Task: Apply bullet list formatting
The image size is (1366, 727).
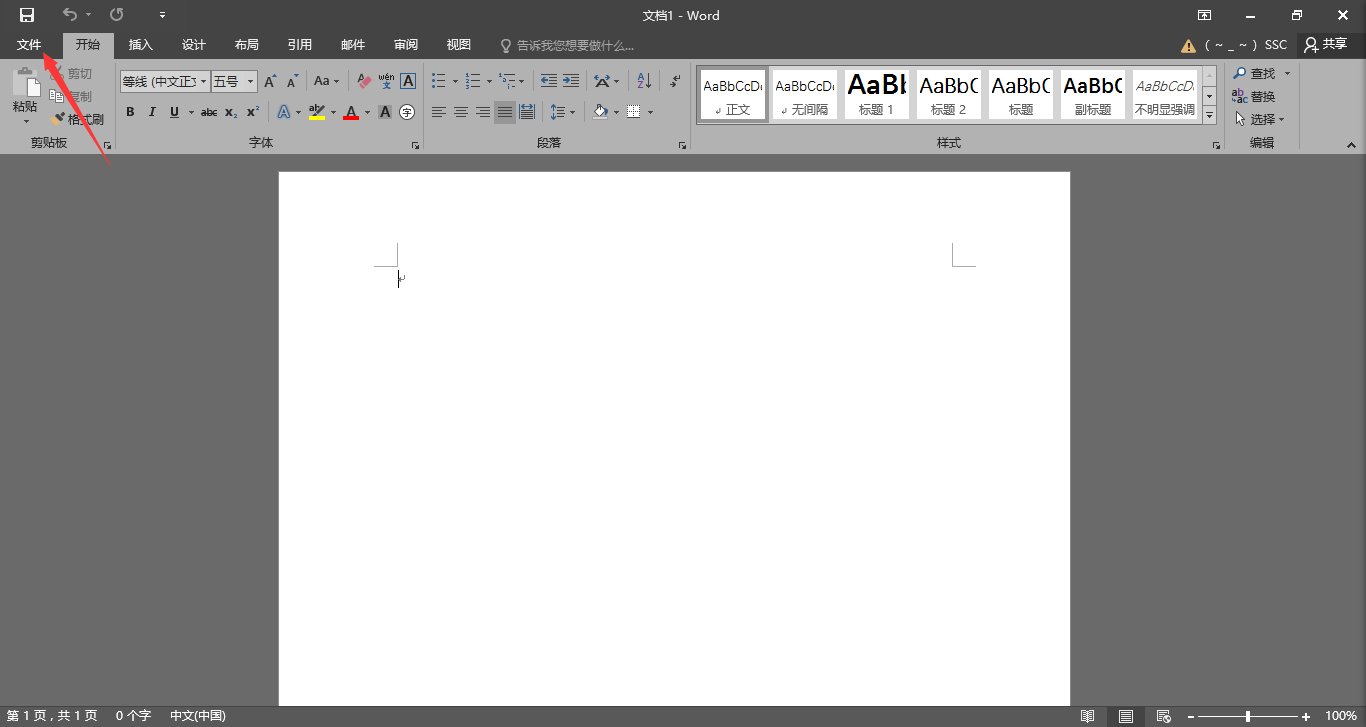Action: click(x=437, y=80)
